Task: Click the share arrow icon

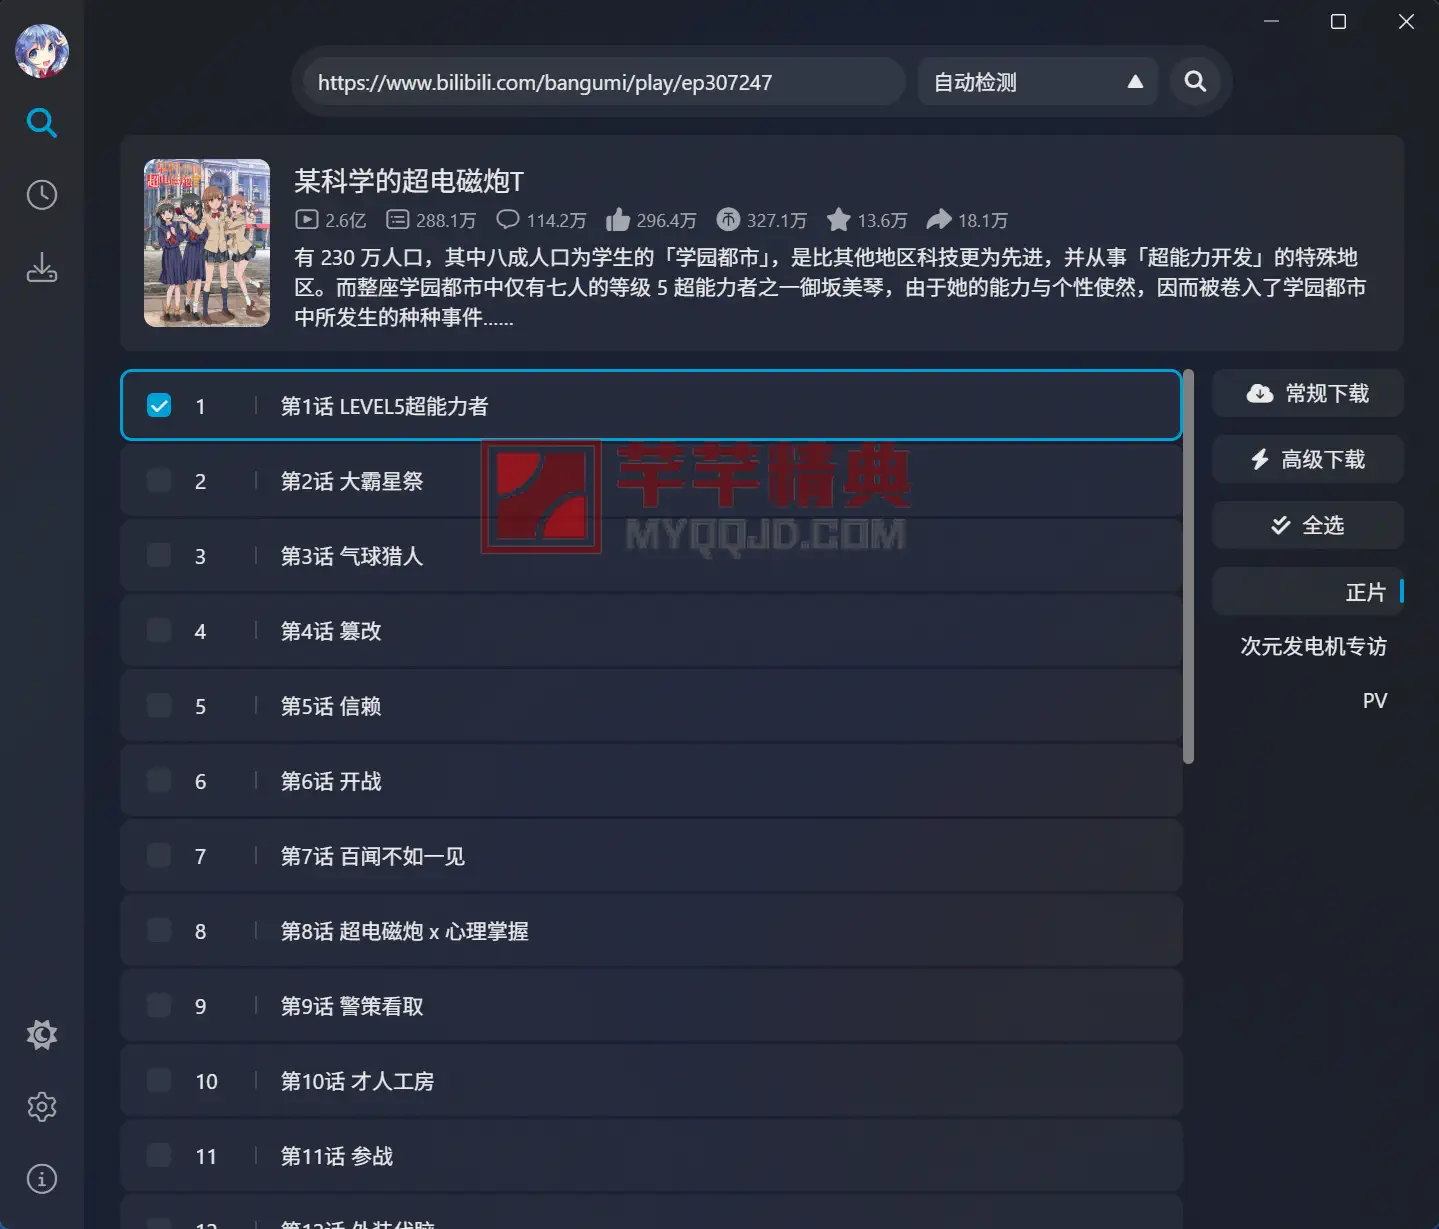Action: [x=939, y=220]
